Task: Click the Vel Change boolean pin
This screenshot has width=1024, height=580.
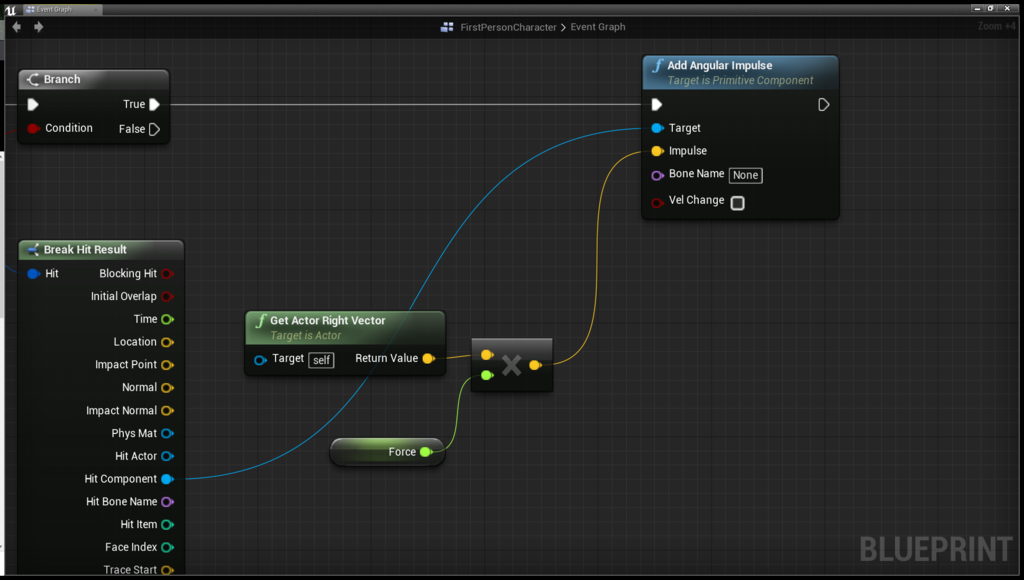Action: [658, 203]
